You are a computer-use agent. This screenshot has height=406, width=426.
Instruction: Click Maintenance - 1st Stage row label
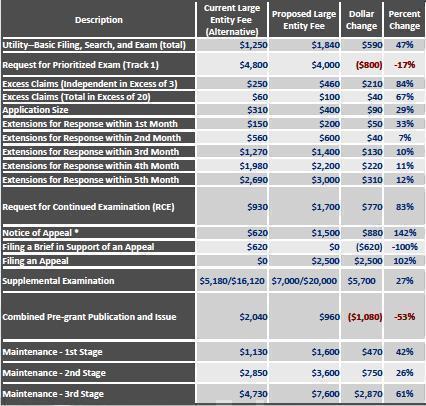[x=52, y=352]
